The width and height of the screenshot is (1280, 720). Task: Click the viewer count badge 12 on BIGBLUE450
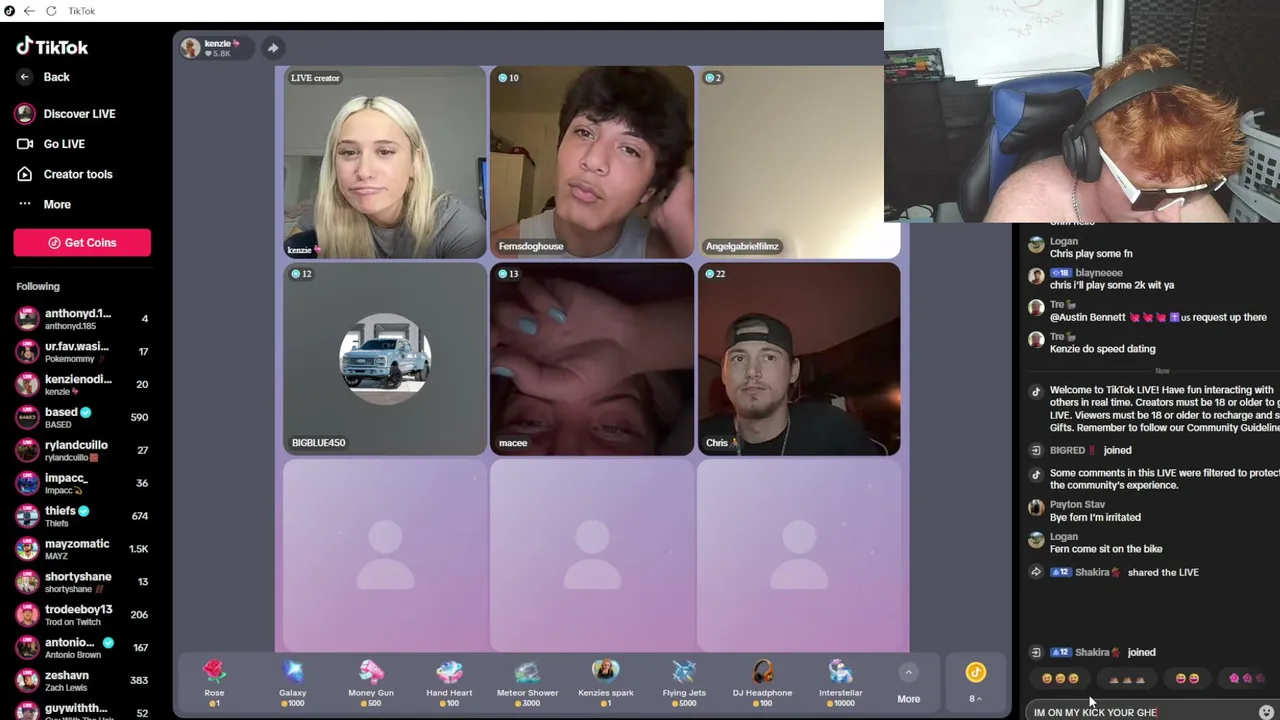coord(301,274)
